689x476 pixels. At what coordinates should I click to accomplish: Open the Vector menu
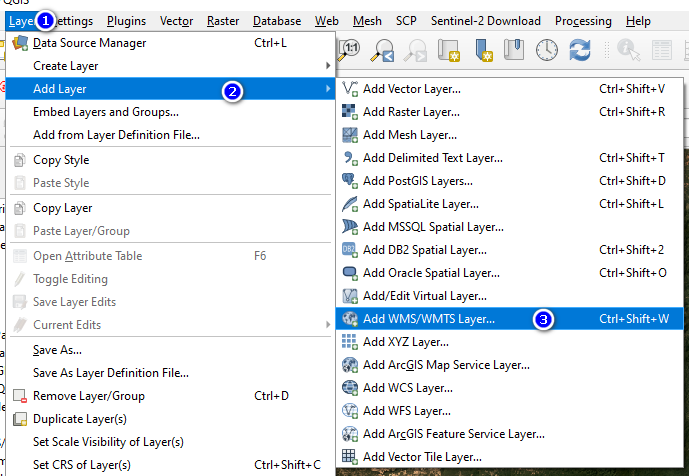point(176,21)
